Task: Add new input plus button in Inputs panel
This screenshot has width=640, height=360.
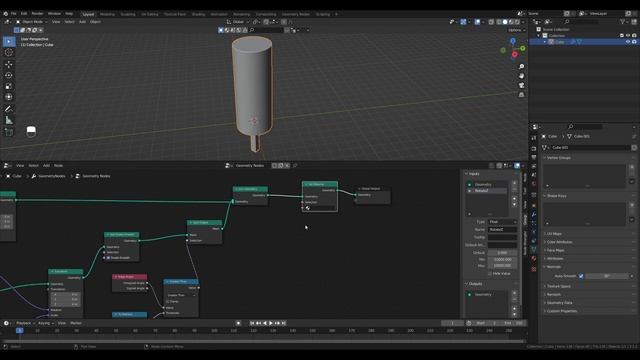Action: tap(514, 183)
